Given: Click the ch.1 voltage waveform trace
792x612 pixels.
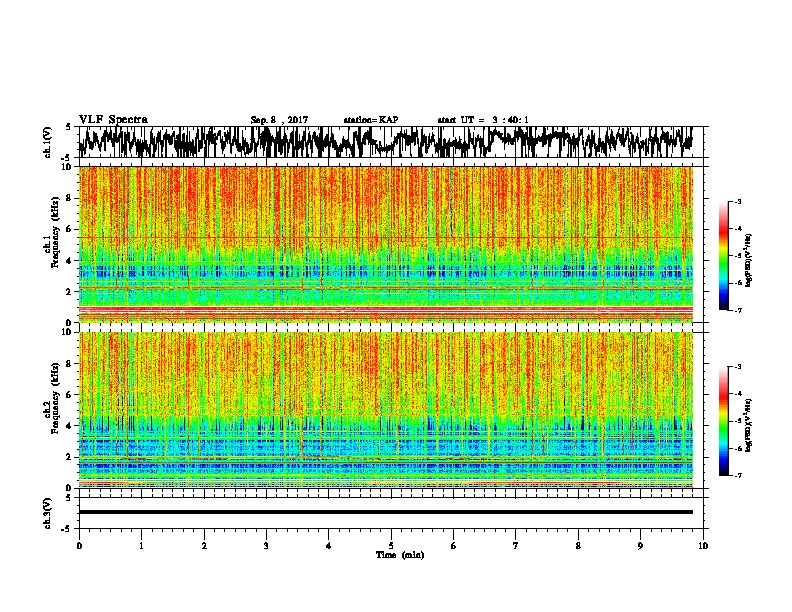Looking at the screenshot, I should (x=385, y=142).
